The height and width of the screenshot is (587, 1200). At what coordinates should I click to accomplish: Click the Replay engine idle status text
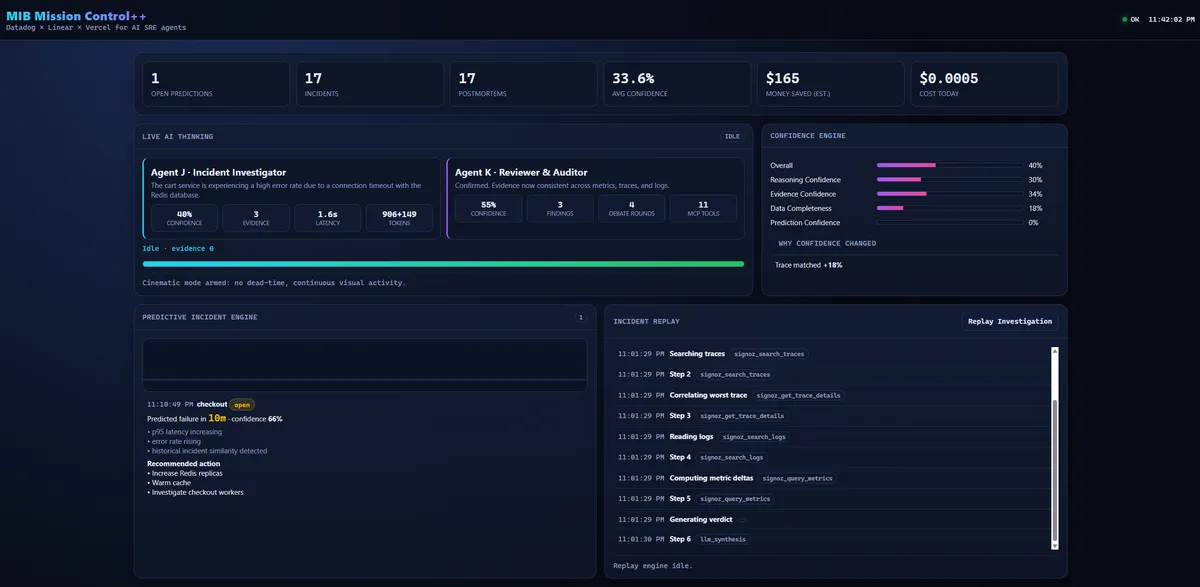(x=652, y=566)
